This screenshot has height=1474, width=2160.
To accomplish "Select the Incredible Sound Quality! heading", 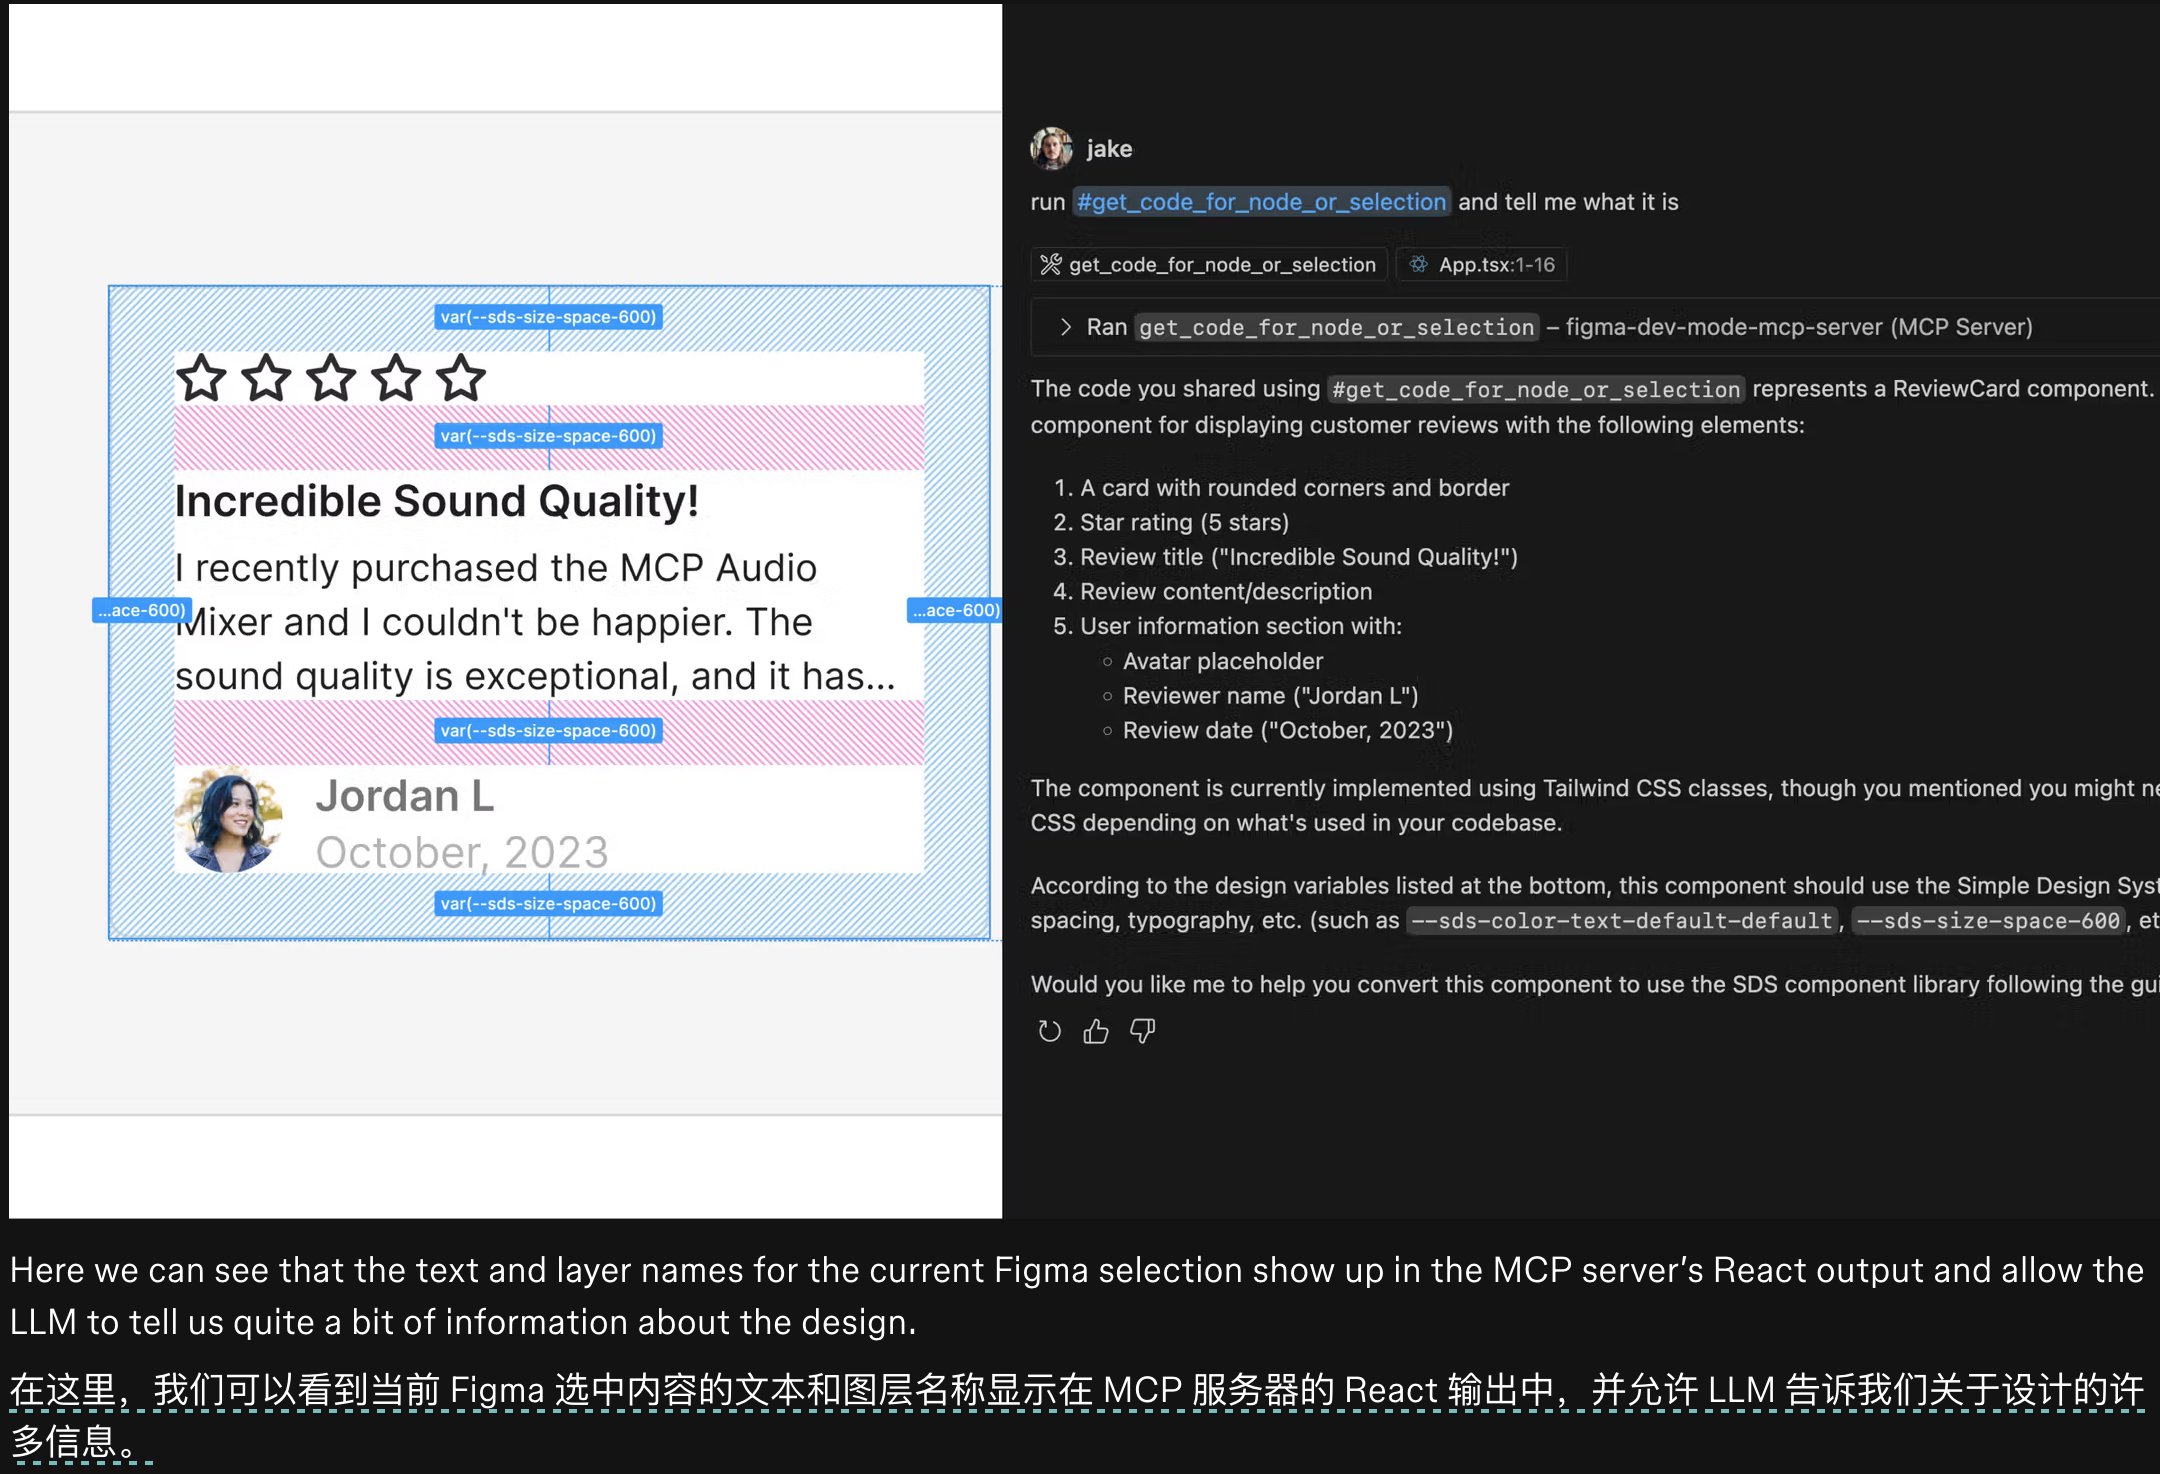I will pyautogui.click(x=437, y=501).
